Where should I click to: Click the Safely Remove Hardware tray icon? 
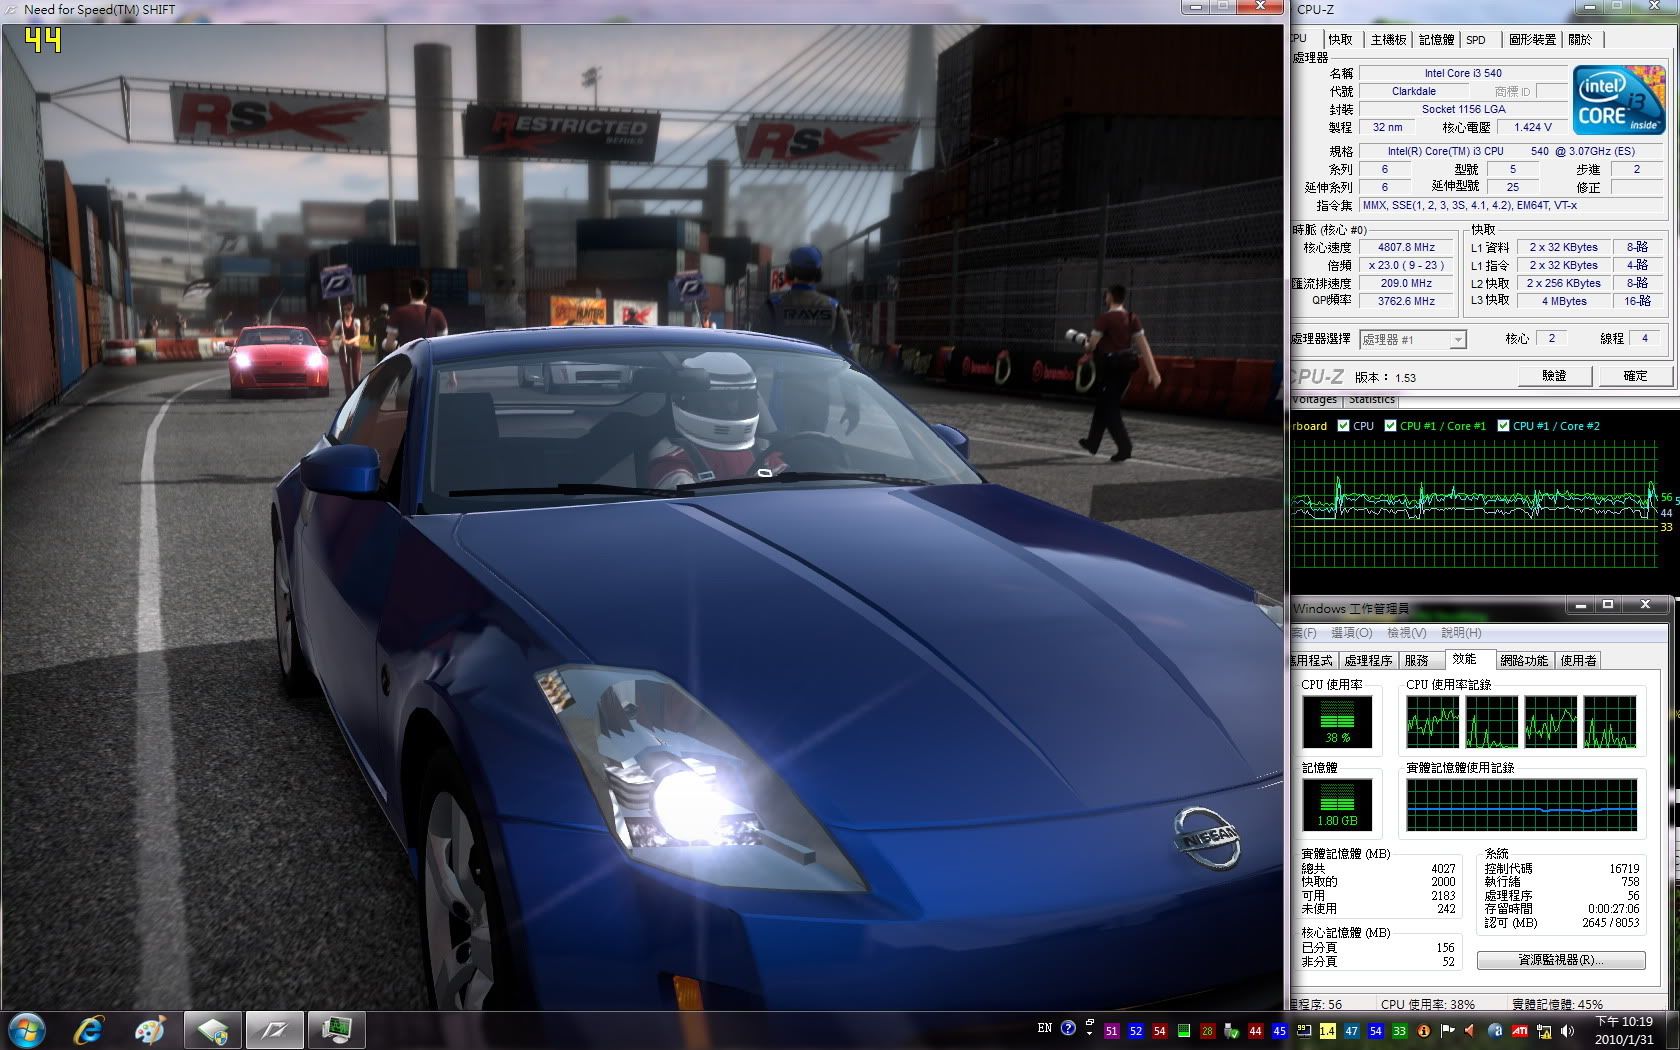1231,1031
